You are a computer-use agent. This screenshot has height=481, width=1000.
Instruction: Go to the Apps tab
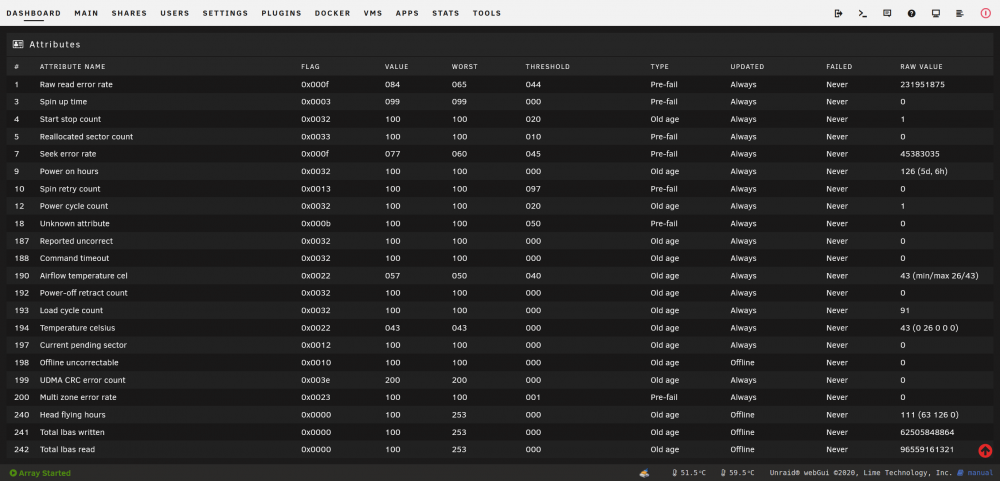tap(407, 13)
